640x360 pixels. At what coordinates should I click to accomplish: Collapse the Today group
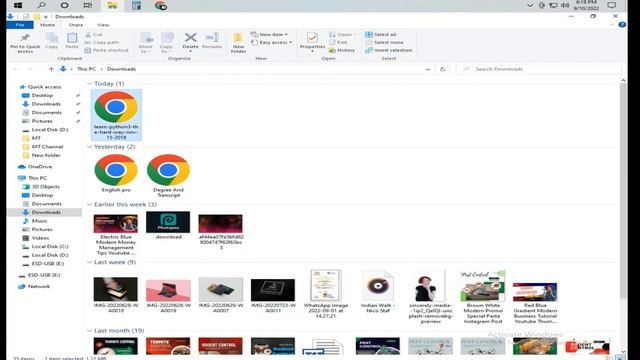coord(89,84)
